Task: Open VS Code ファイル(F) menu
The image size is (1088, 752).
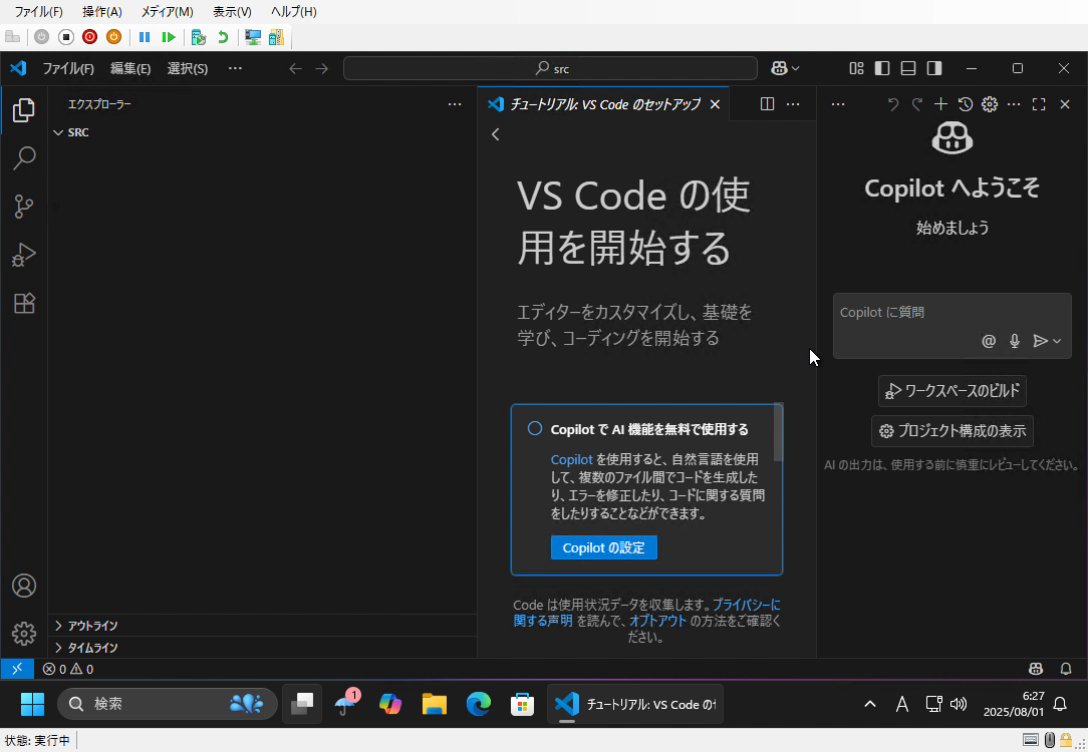Action: tap(68, 68)
